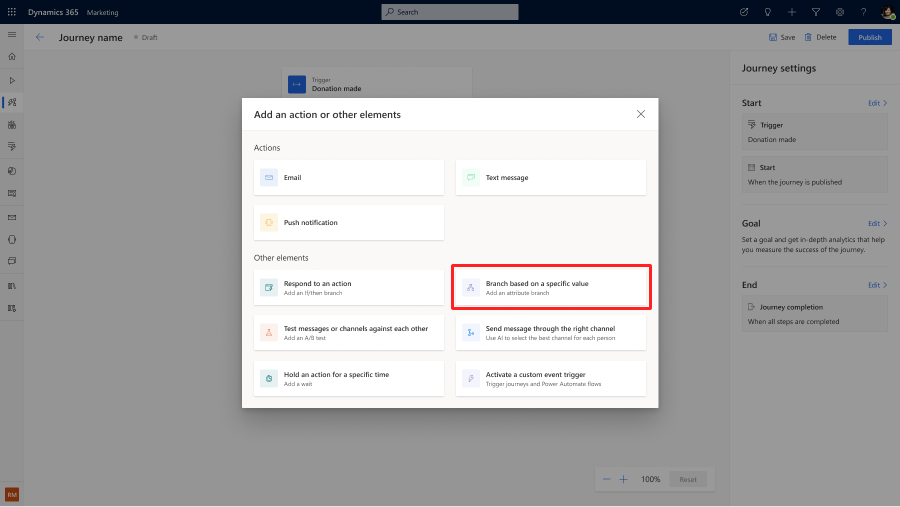900x507 pixels.
Task: Open the Settings gear icon
Action: (x=839, y=12)
